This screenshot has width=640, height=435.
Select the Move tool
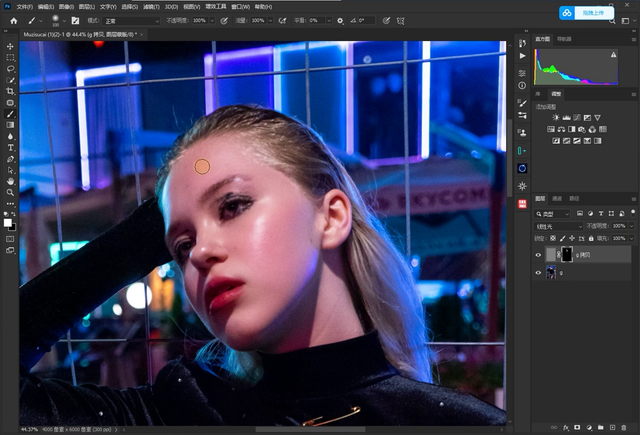[10, 46]
